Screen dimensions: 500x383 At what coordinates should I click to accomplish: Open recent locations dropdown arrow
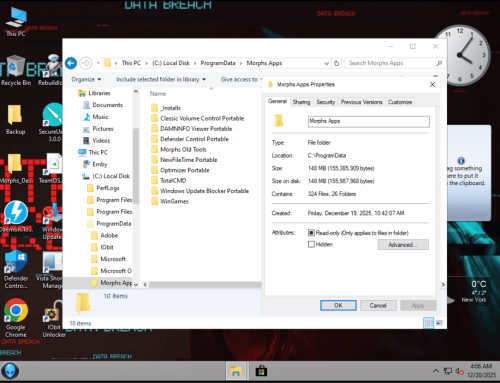98,63
